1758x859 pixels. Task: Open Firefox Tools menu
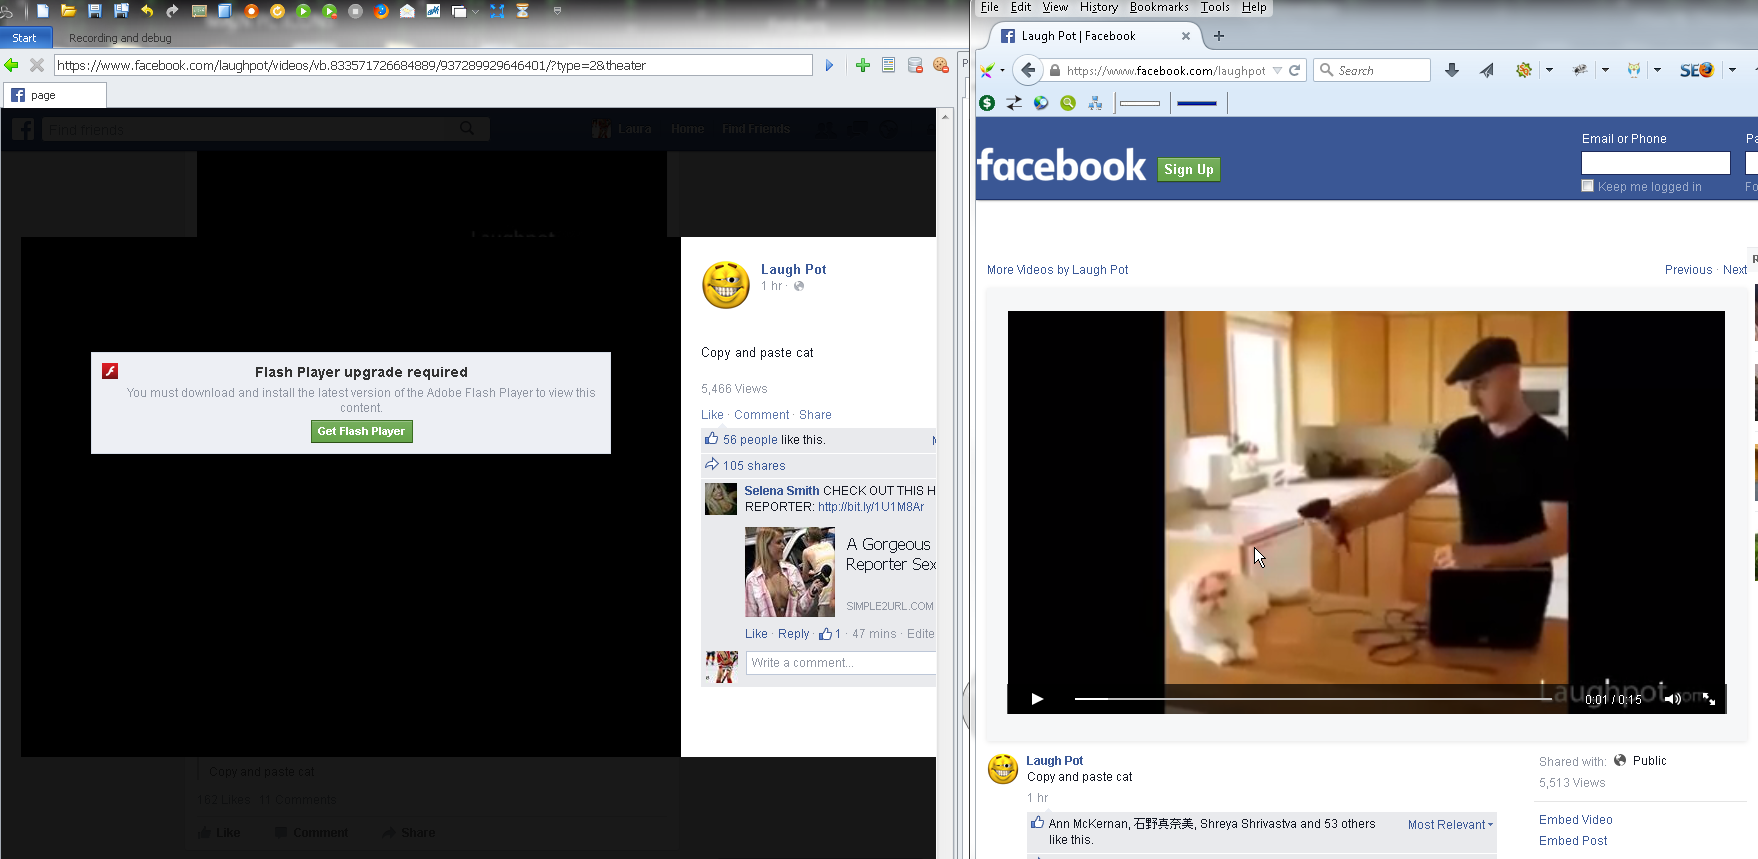pyautogui.click(x=1215, y=7)
